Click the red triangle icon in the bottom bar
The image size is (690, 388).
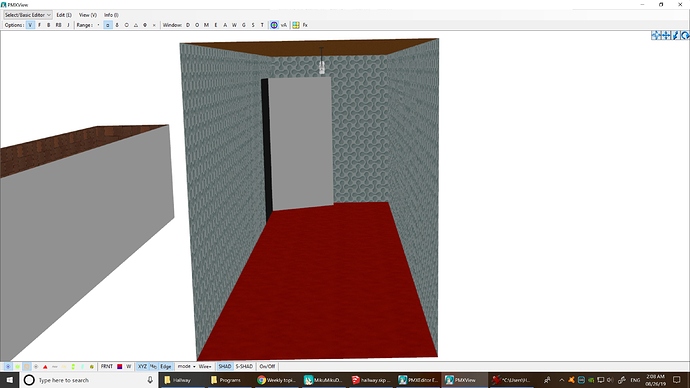(45, 366)
